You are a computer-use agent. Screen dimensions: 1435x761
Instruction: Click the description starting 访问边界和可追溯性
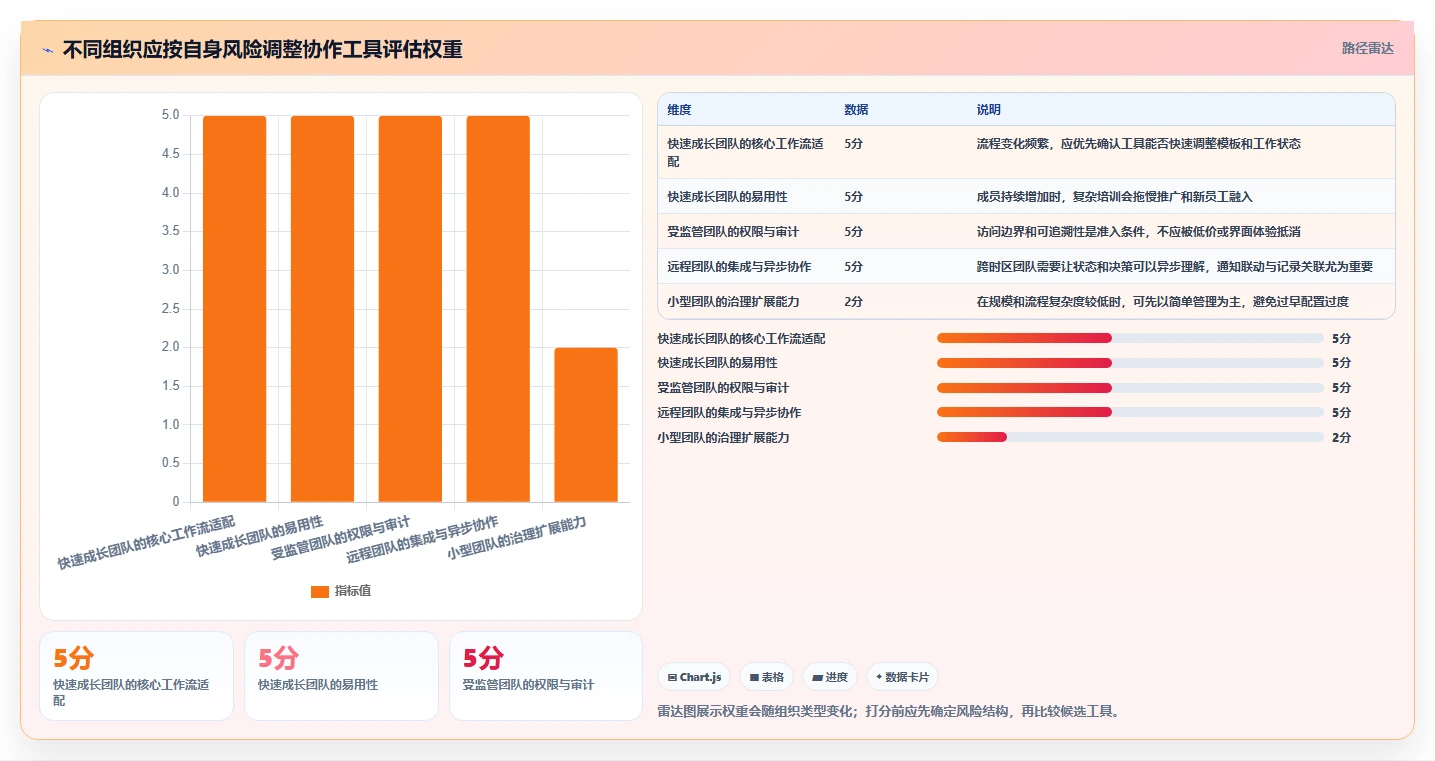point(1139,231)
